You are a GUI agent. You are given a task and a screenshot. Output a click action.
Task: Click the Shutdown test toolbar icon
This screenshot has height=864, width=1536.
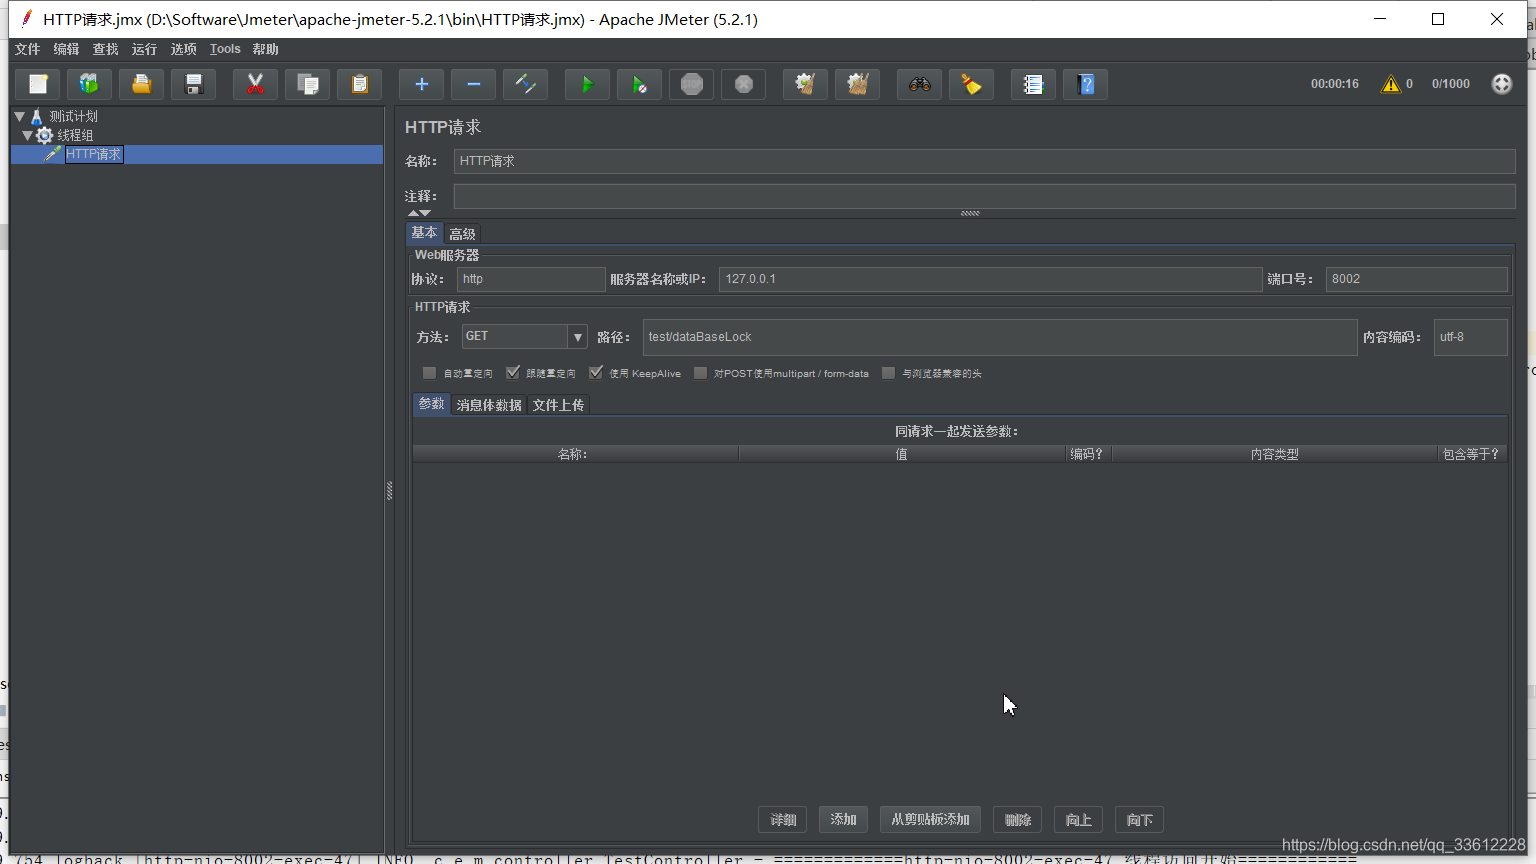click(743, 84)
